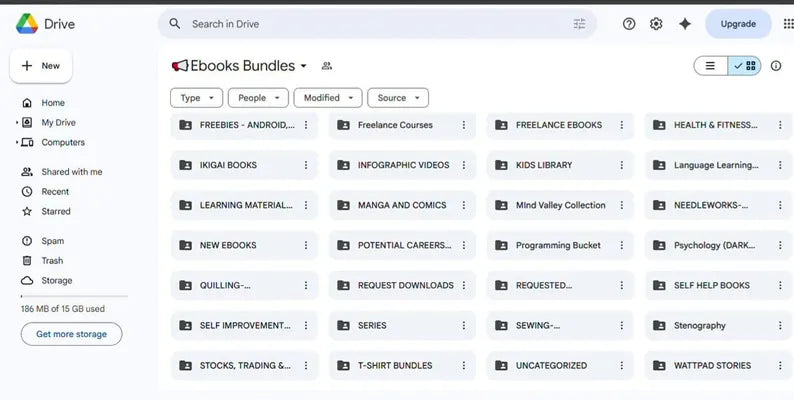Open the People filter dropdown
This screenshot has width=794, height=400.
[258, 98]
